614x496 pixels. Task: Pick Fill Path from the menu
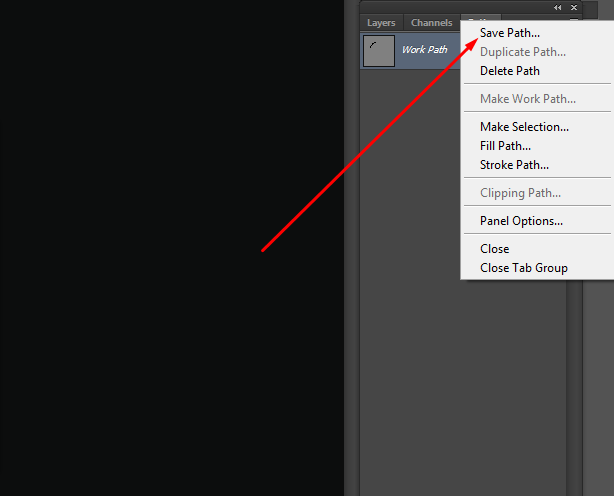[505, 146]
